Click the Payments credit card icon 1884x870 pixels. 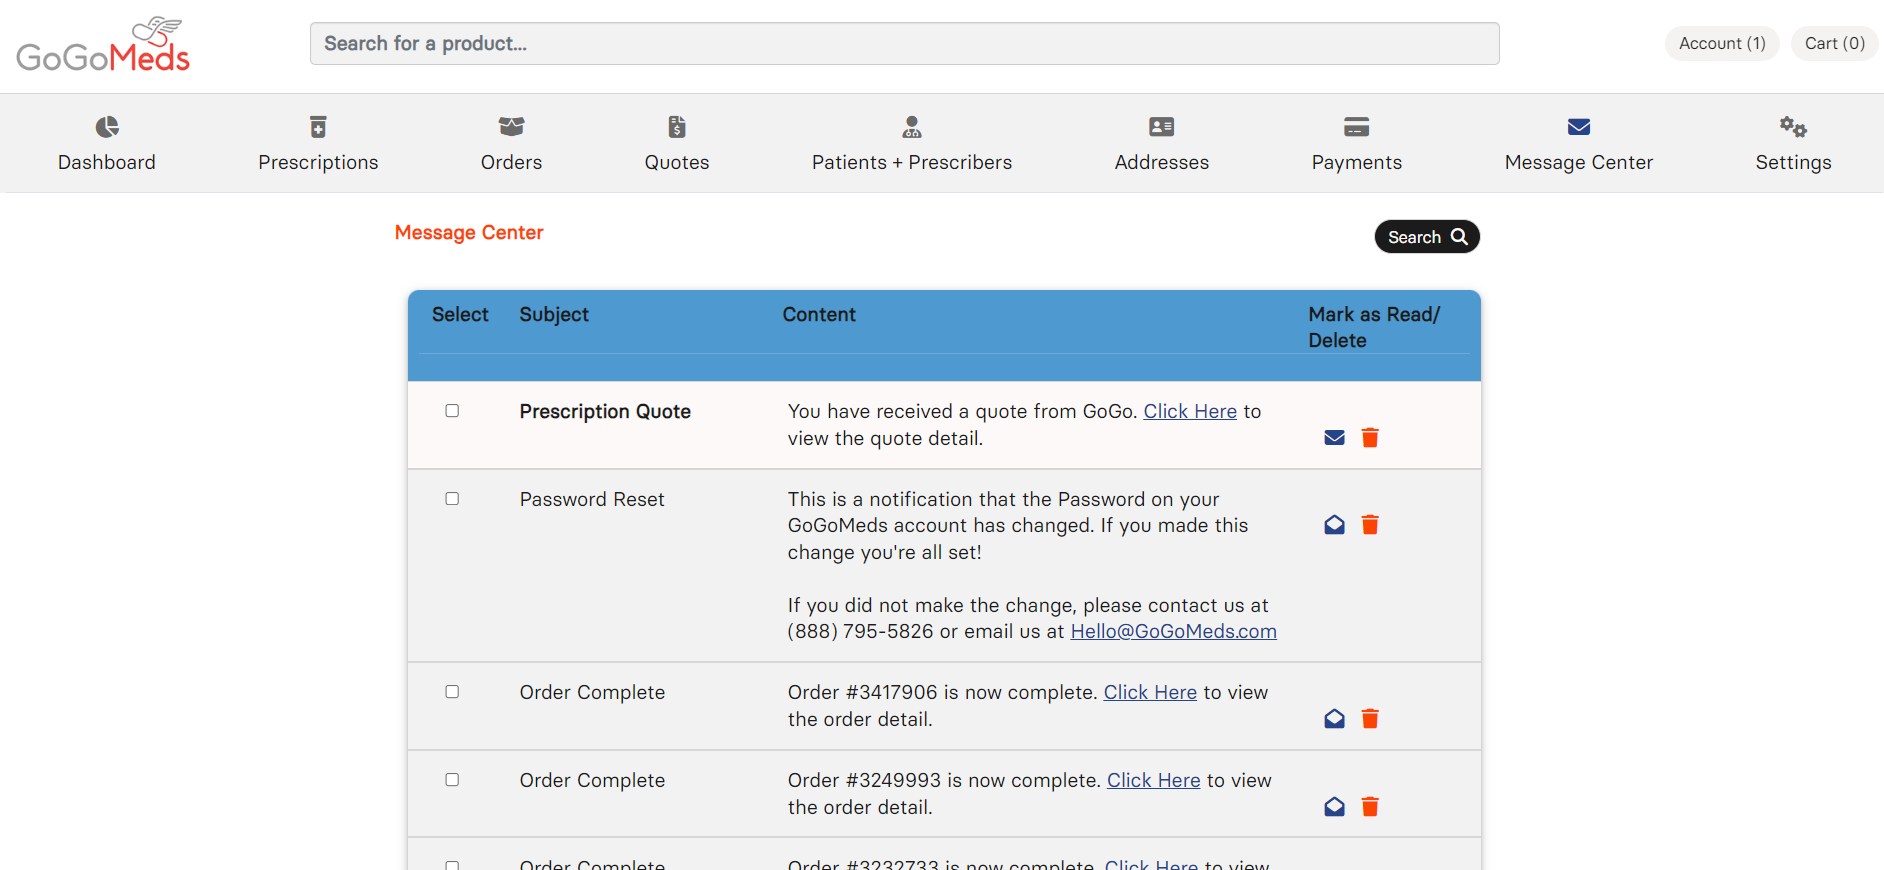coord(1357,127)
